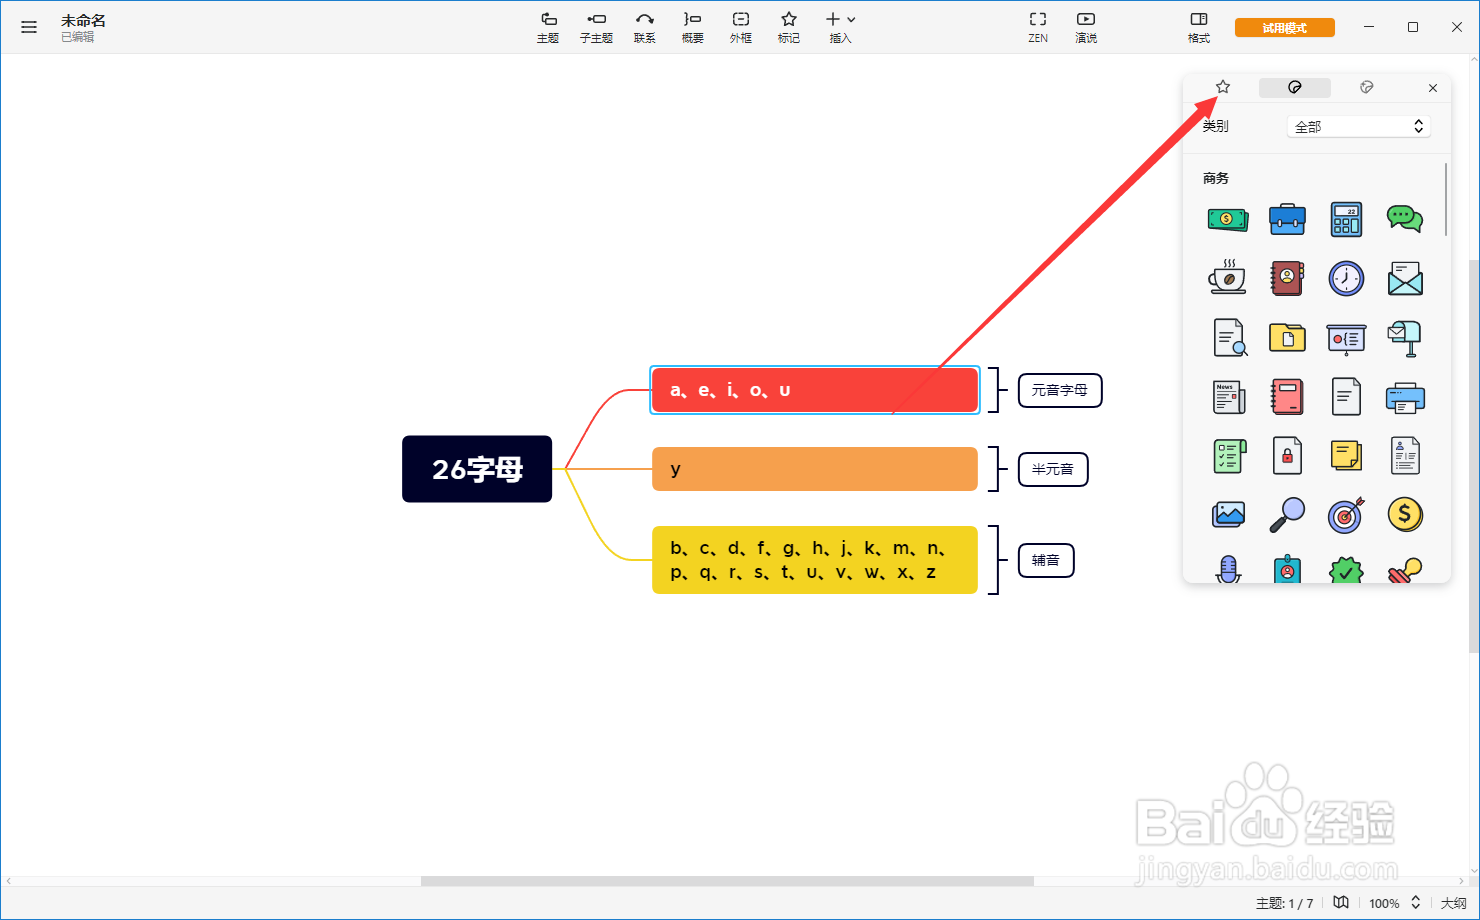Insert the printer sticker
The image size is (1480, 920).
click(x=1405, y=397)
